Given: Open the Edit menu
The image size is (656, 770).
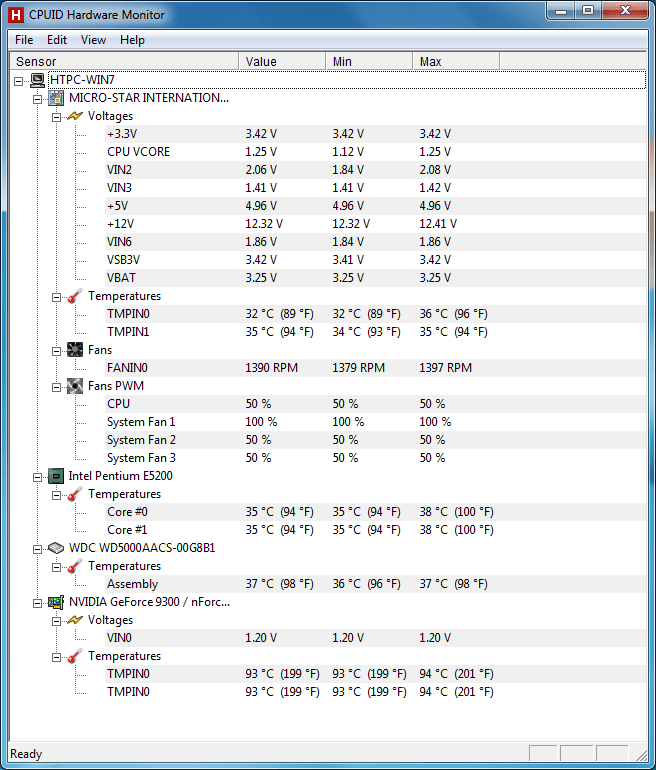Looking at the screenshot, I should pos(57,40).
